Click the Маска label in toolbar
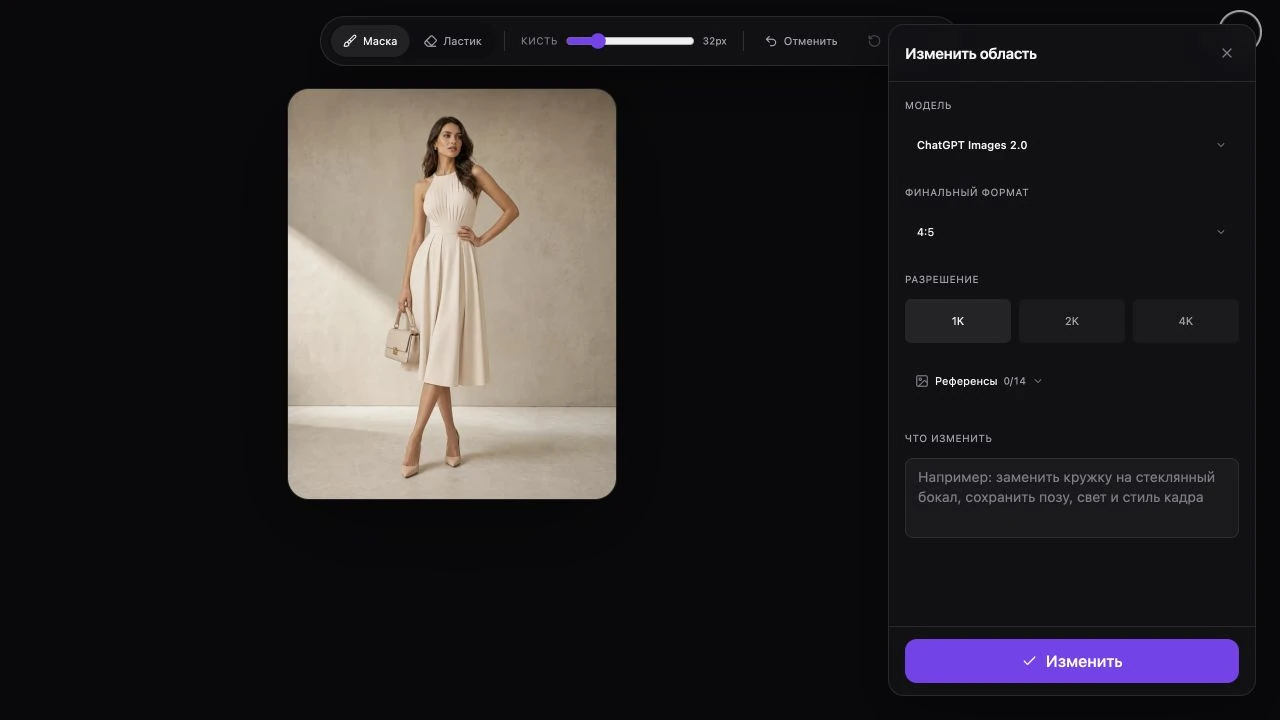1280x720 pixels. click(x=380, y=41)
